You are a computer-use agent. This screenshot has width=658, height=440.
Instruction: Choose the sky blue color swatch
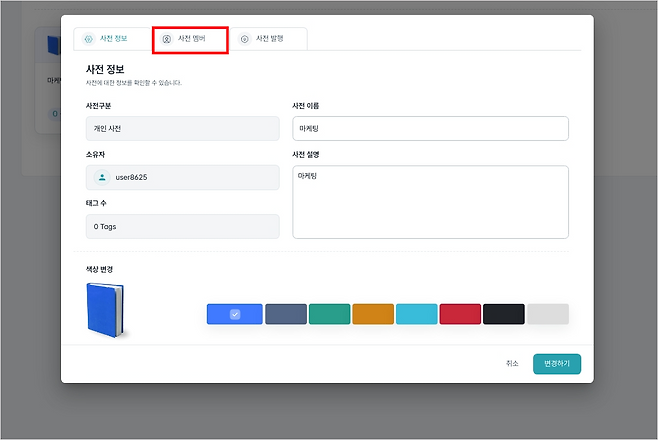(x=416, y=314)
